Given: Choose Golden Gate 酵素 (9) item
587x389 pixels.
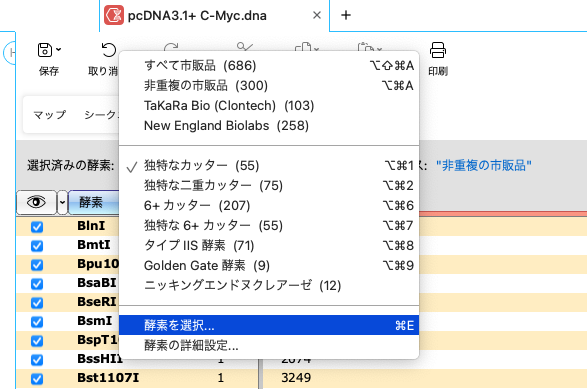Looking at the screenshot, I should 269,265.
